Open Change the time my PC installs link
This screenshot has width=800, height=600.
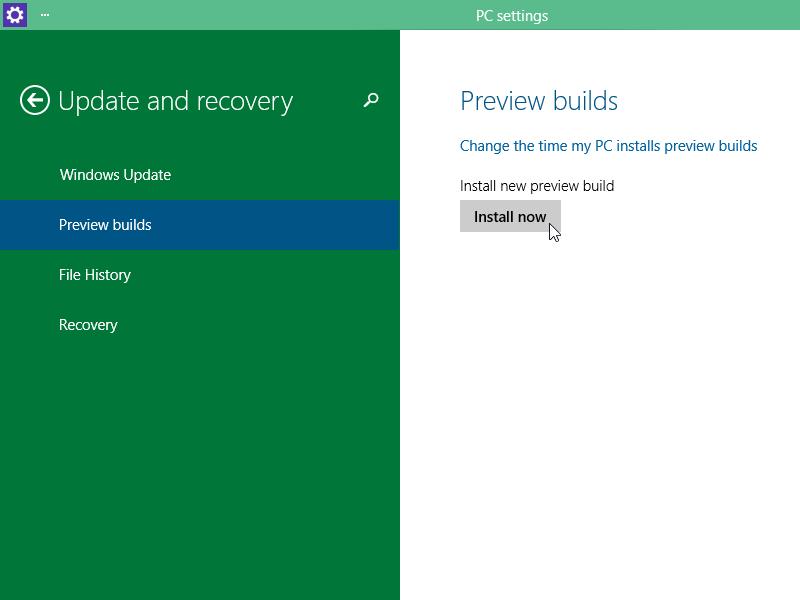click(608, 146)
